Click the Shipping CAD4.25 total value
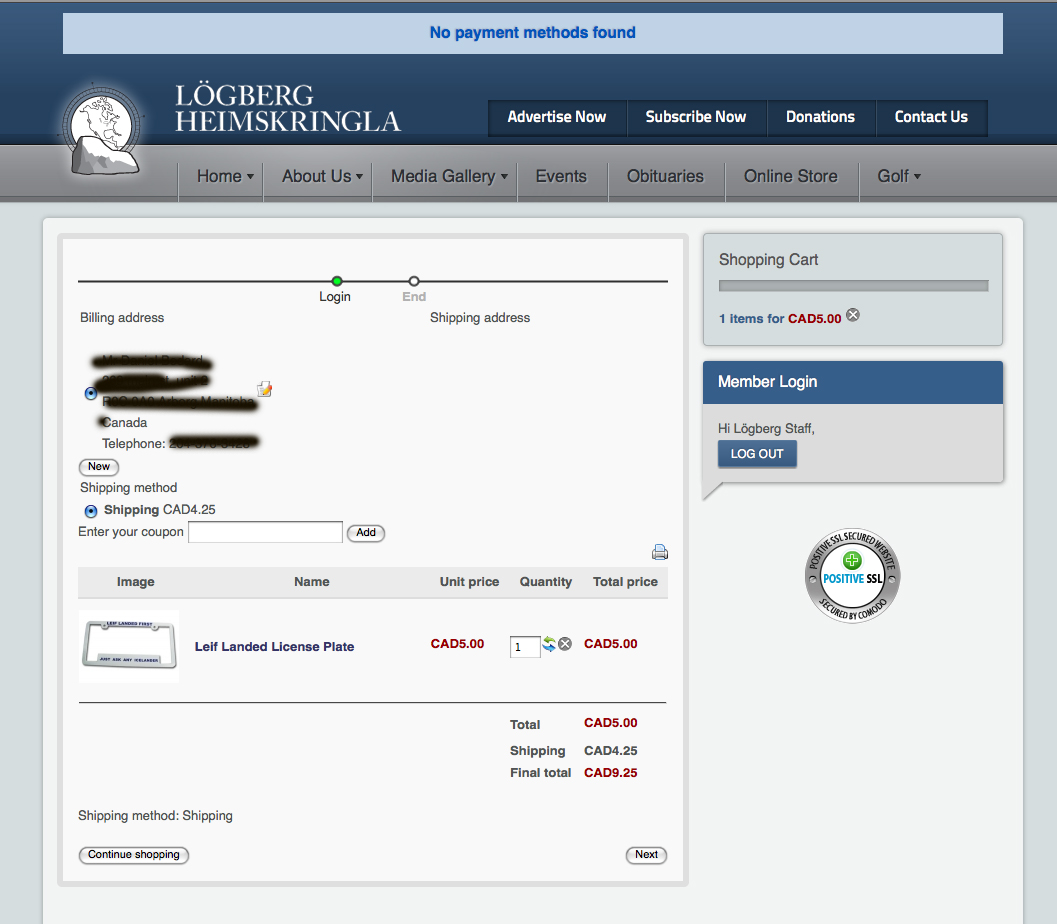This screenshot has height=924, width=1057. click(610, 750)
